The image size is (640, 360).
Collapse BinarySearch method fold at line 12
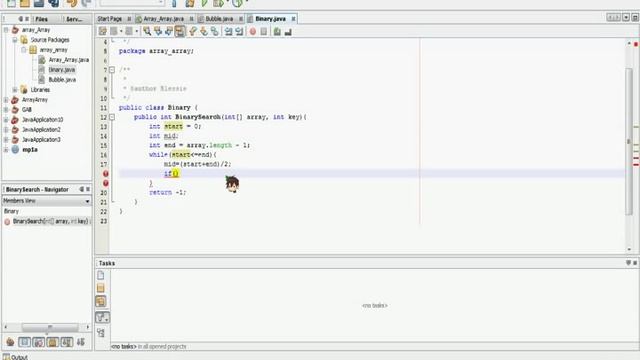coord(112,117)
